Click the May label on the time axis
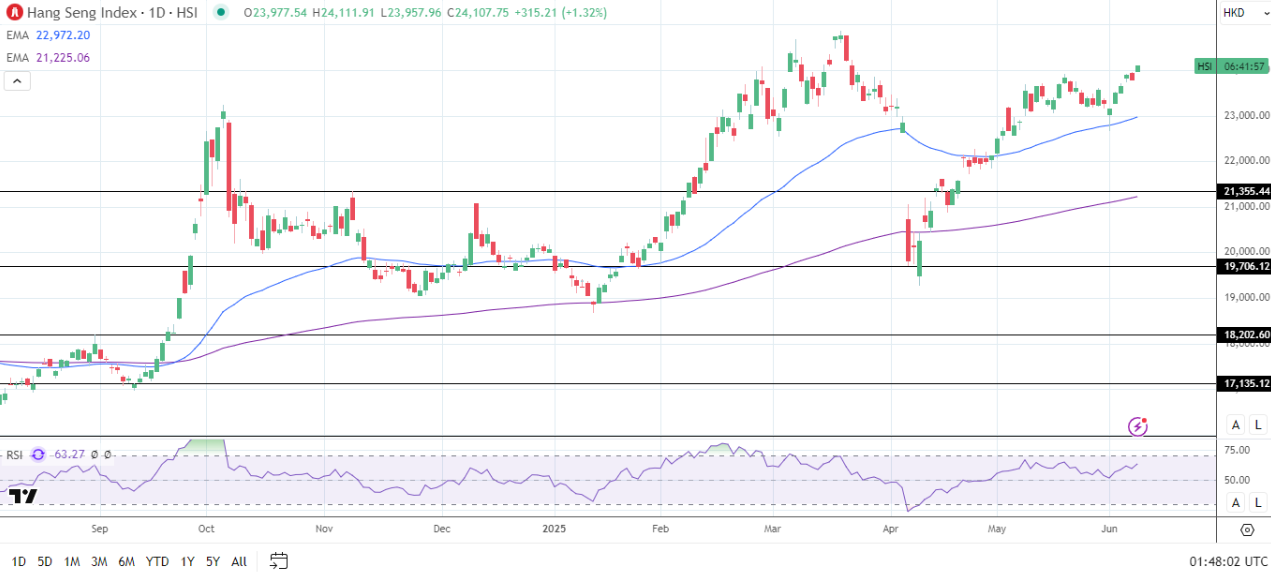This screenshot has height=576, width=1271. (996, 527)
